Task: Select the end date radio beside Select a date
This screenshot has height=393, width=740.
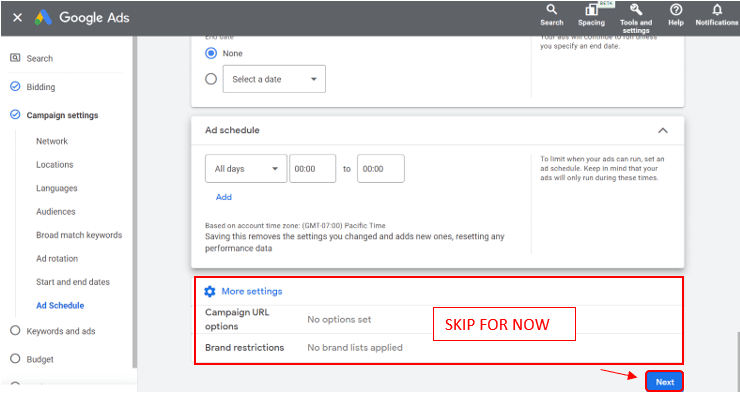Action: [x=211, y=79]
